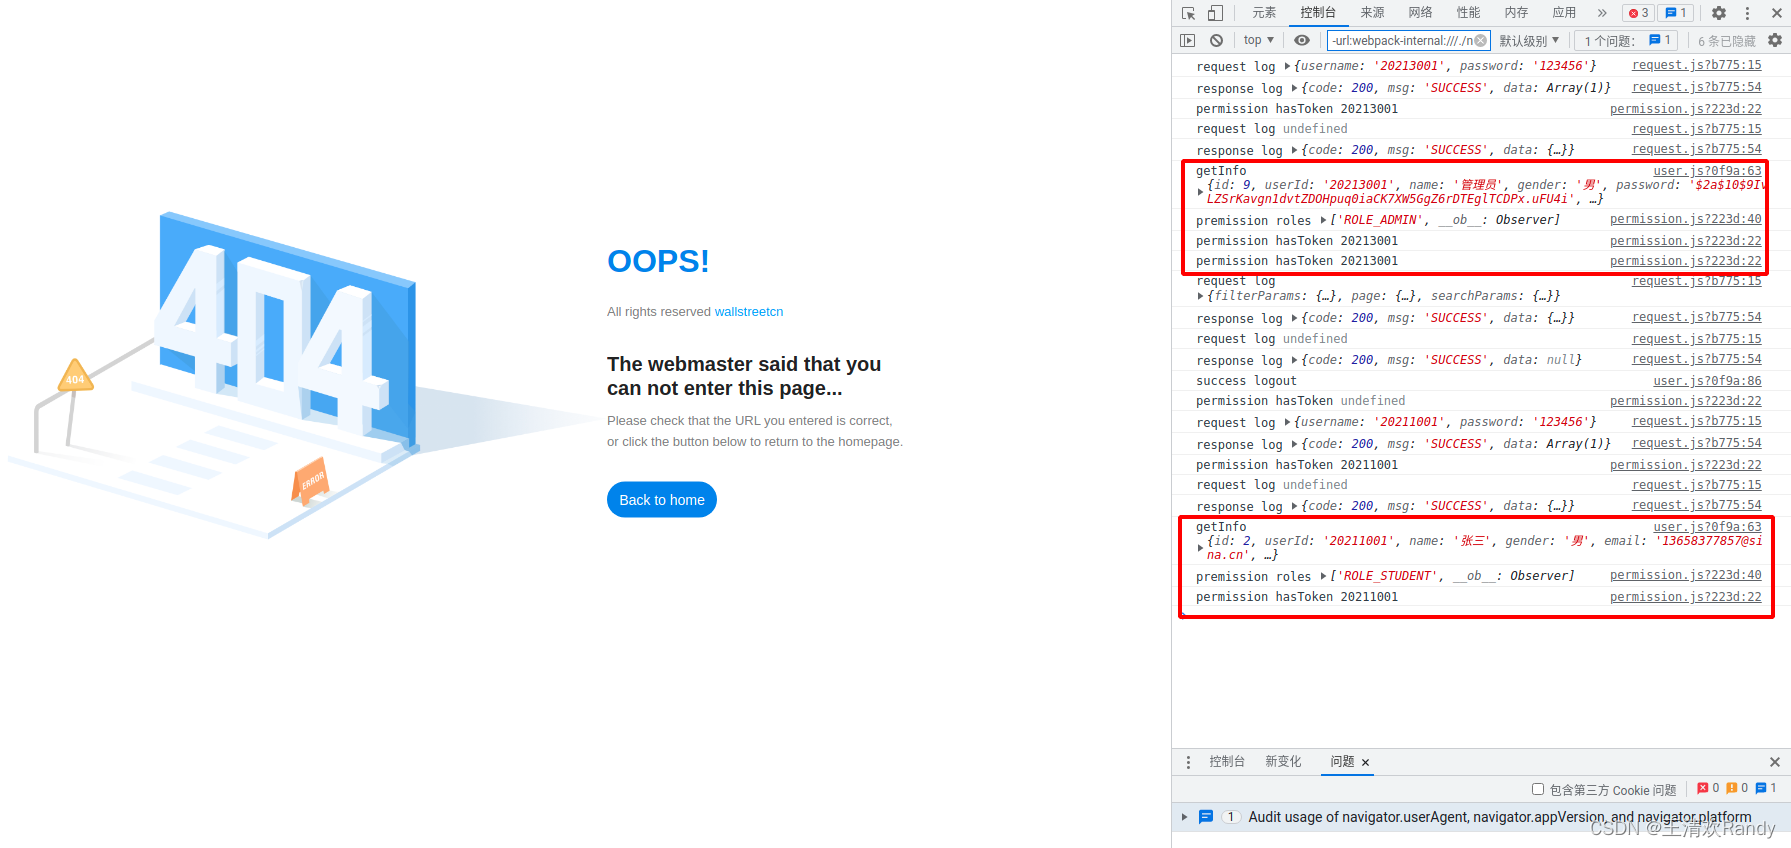Screen dimensions: 1791x848
Task: Click the 1 个问题 issues button
Action: [1627, 41]
